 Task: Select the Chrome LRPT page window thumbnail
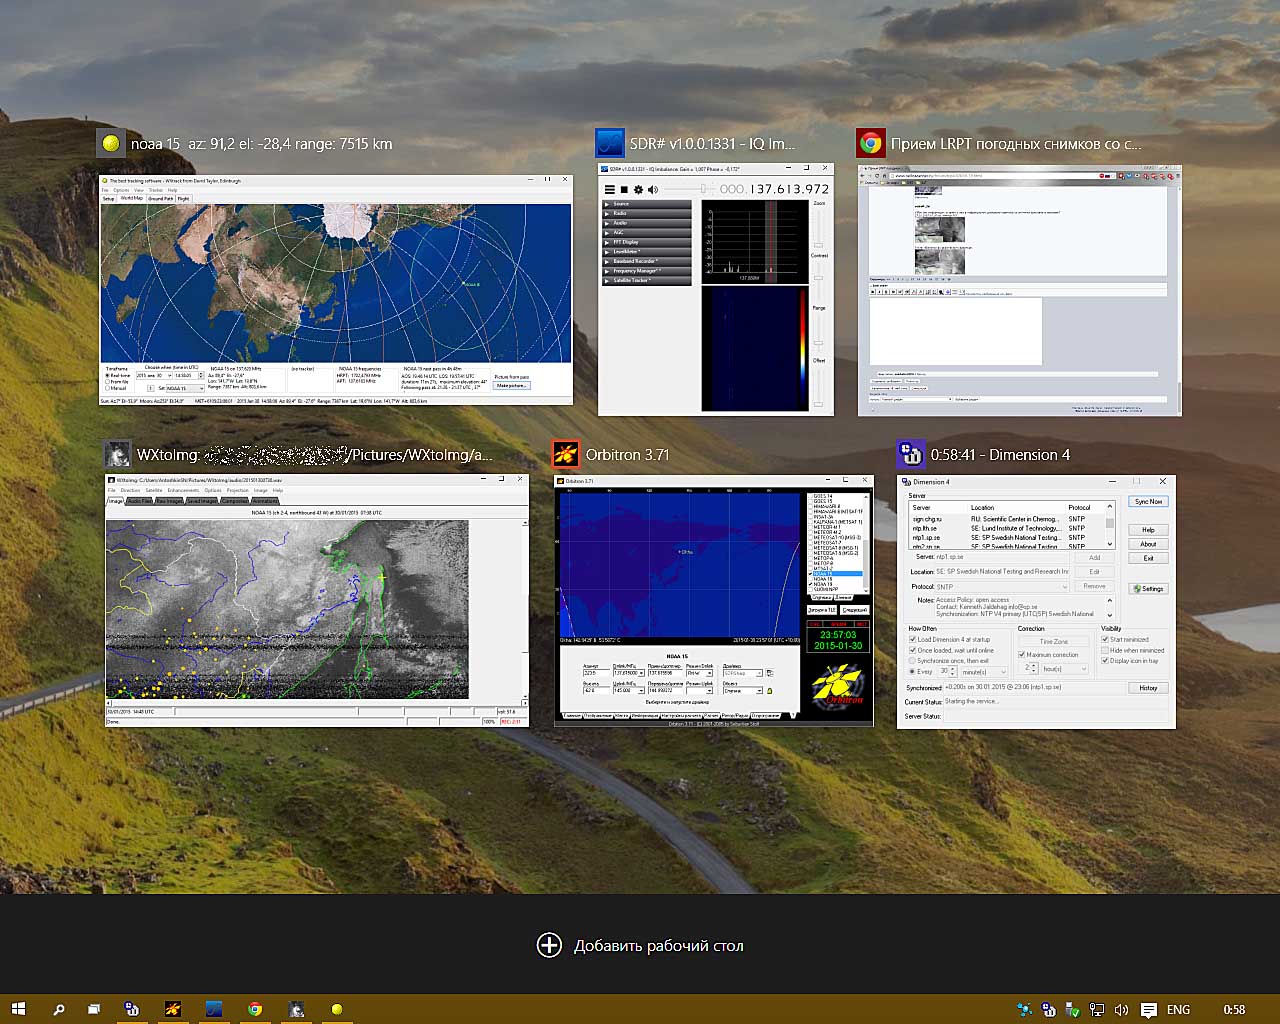point(1019,290)
